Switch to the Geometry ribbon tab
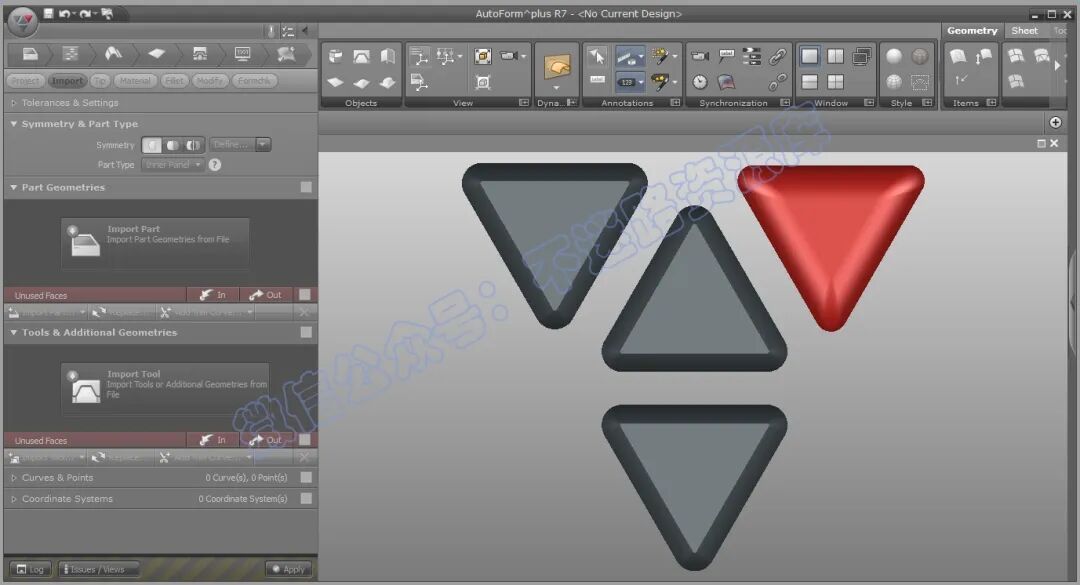Viewport: 1080px width, 585px height. tap(972, 30)
